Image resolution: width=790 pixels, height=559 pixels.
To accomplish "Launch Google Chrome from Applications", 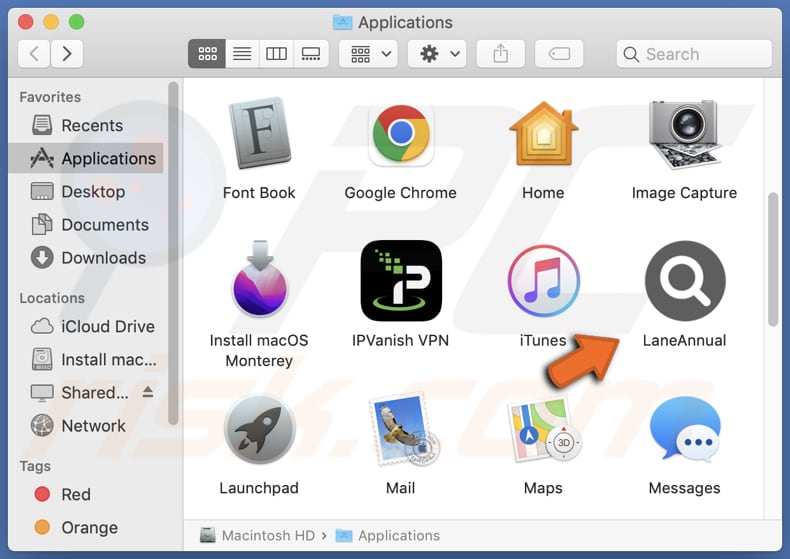I will click(x=401, y=134).
